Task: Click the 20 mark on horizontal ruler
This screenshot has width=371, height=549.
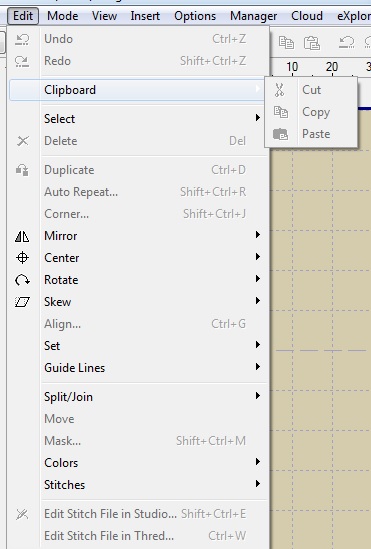Action: (x=332, y=67)
